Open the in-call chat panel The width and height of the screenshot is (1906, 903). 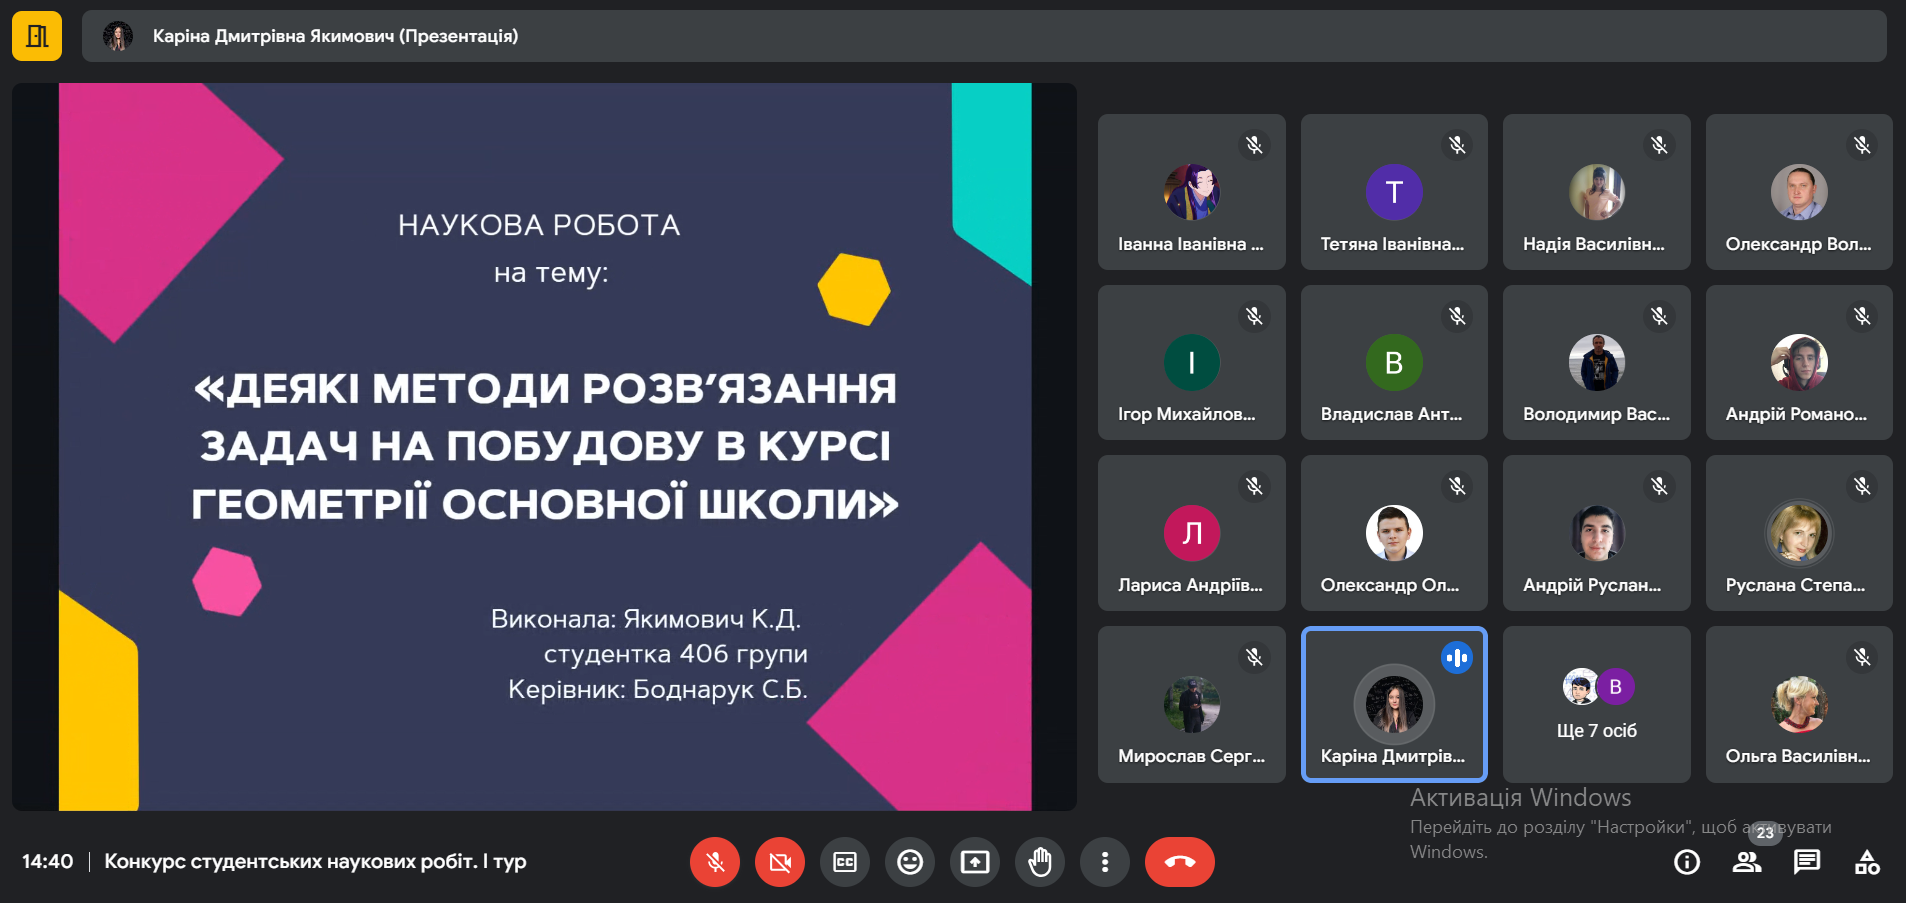click(1807, 862)
